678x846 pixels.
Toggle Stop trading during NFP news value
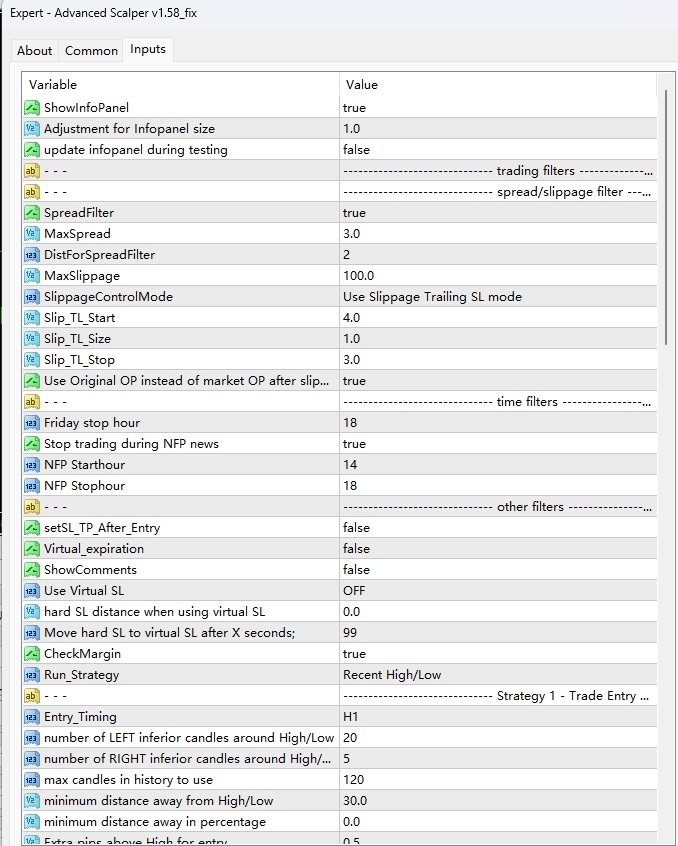click(x=354, y=443)
